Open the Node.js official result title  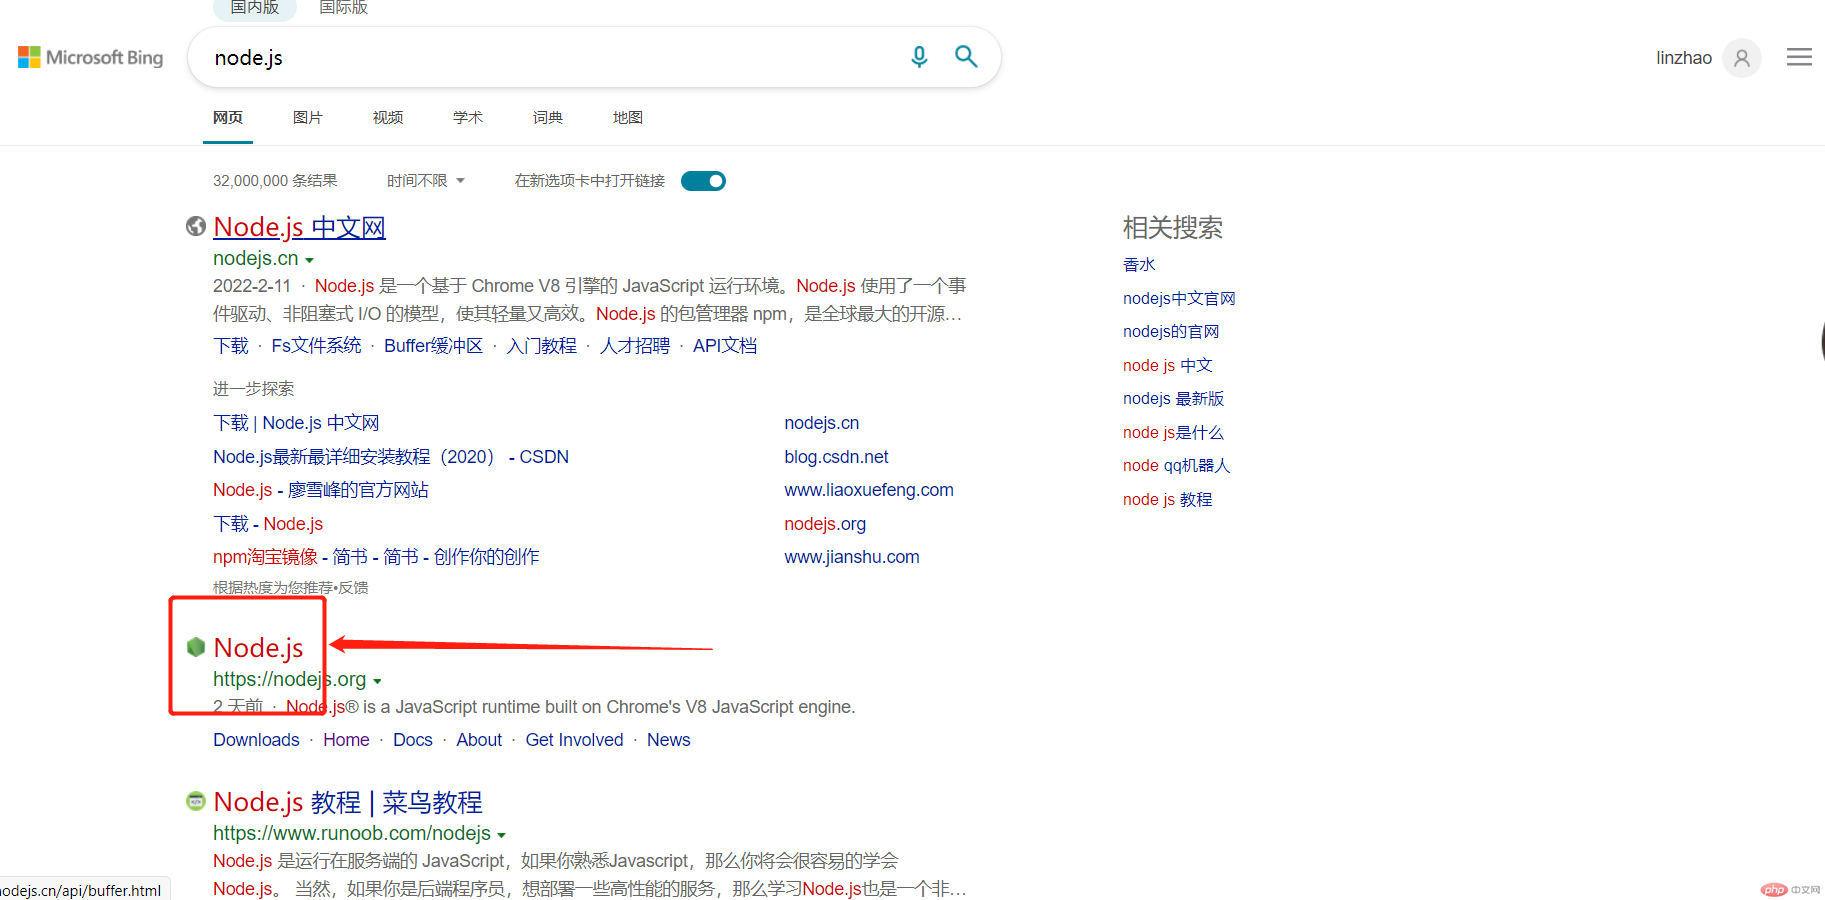(258, 648)
